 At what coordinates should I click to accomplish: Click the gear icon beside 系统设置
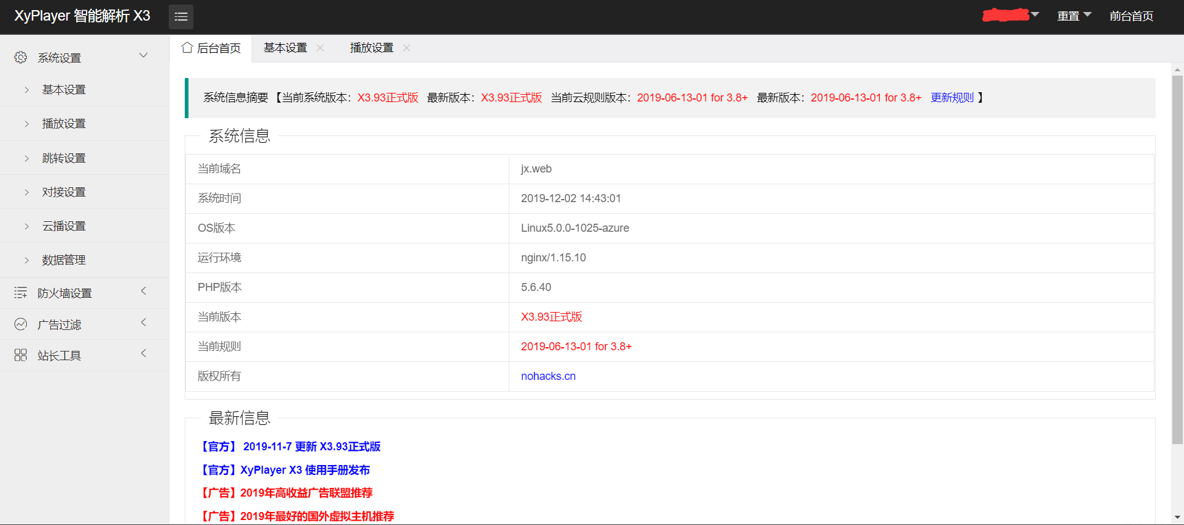coord(21,57)
